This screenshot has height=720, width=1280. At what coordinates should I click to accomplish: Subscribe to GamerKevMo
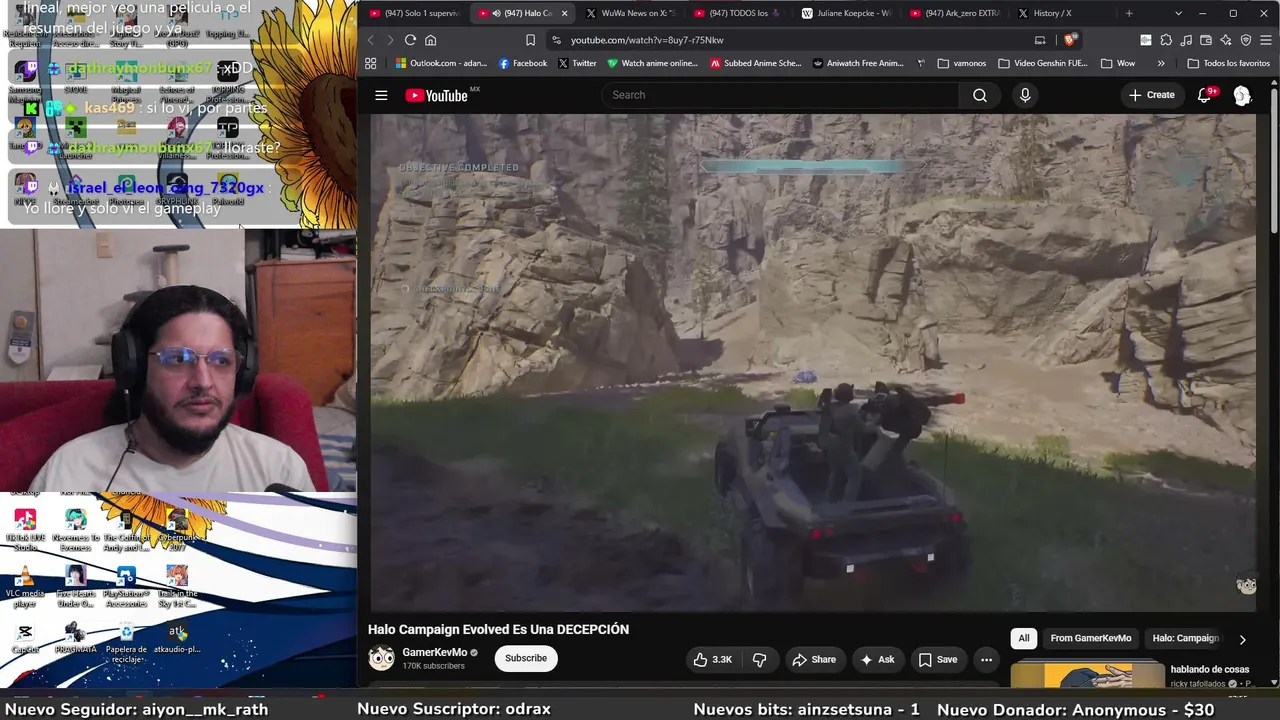tap(525, 659)
